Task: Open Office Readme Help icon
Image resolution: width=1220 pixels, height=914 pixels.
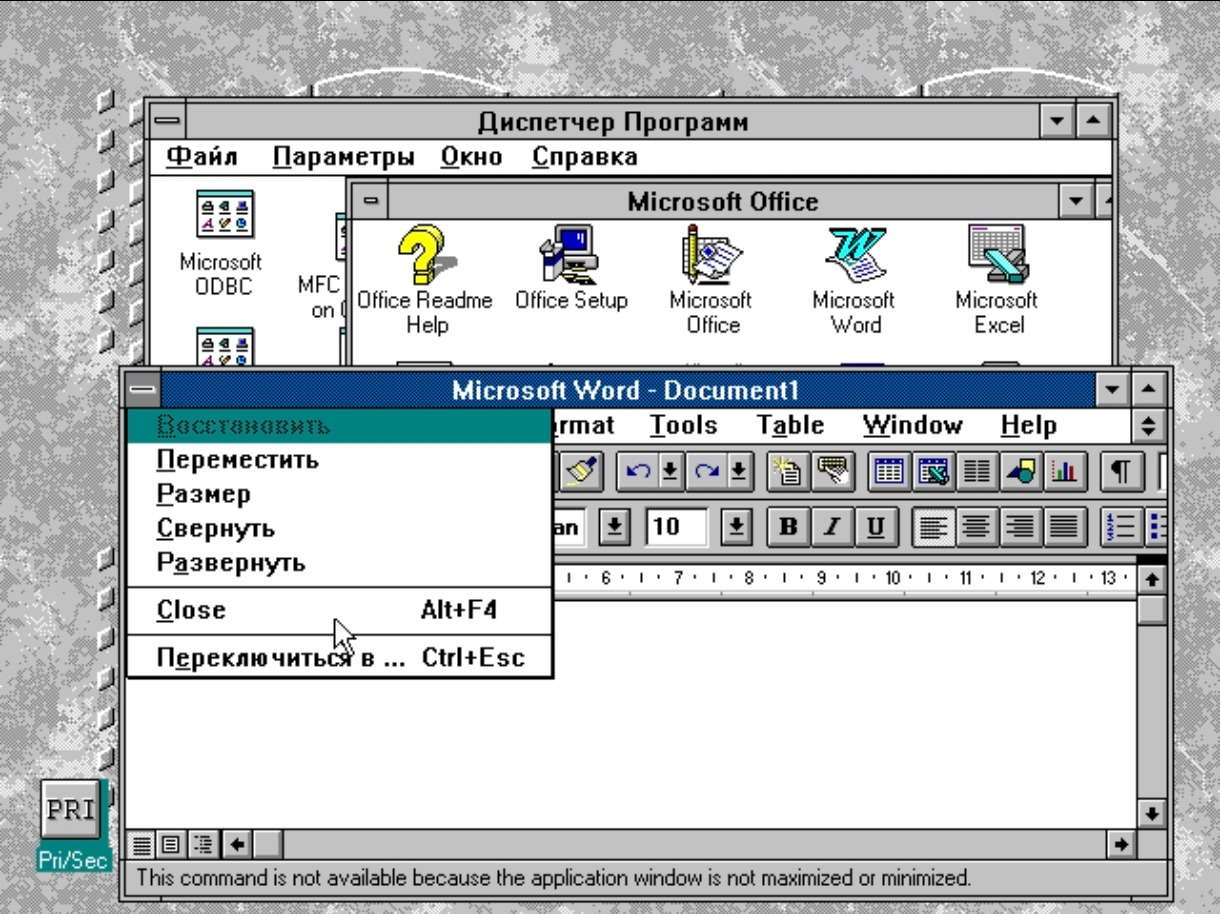Action: pyautogui.click(x=427, y=280)
